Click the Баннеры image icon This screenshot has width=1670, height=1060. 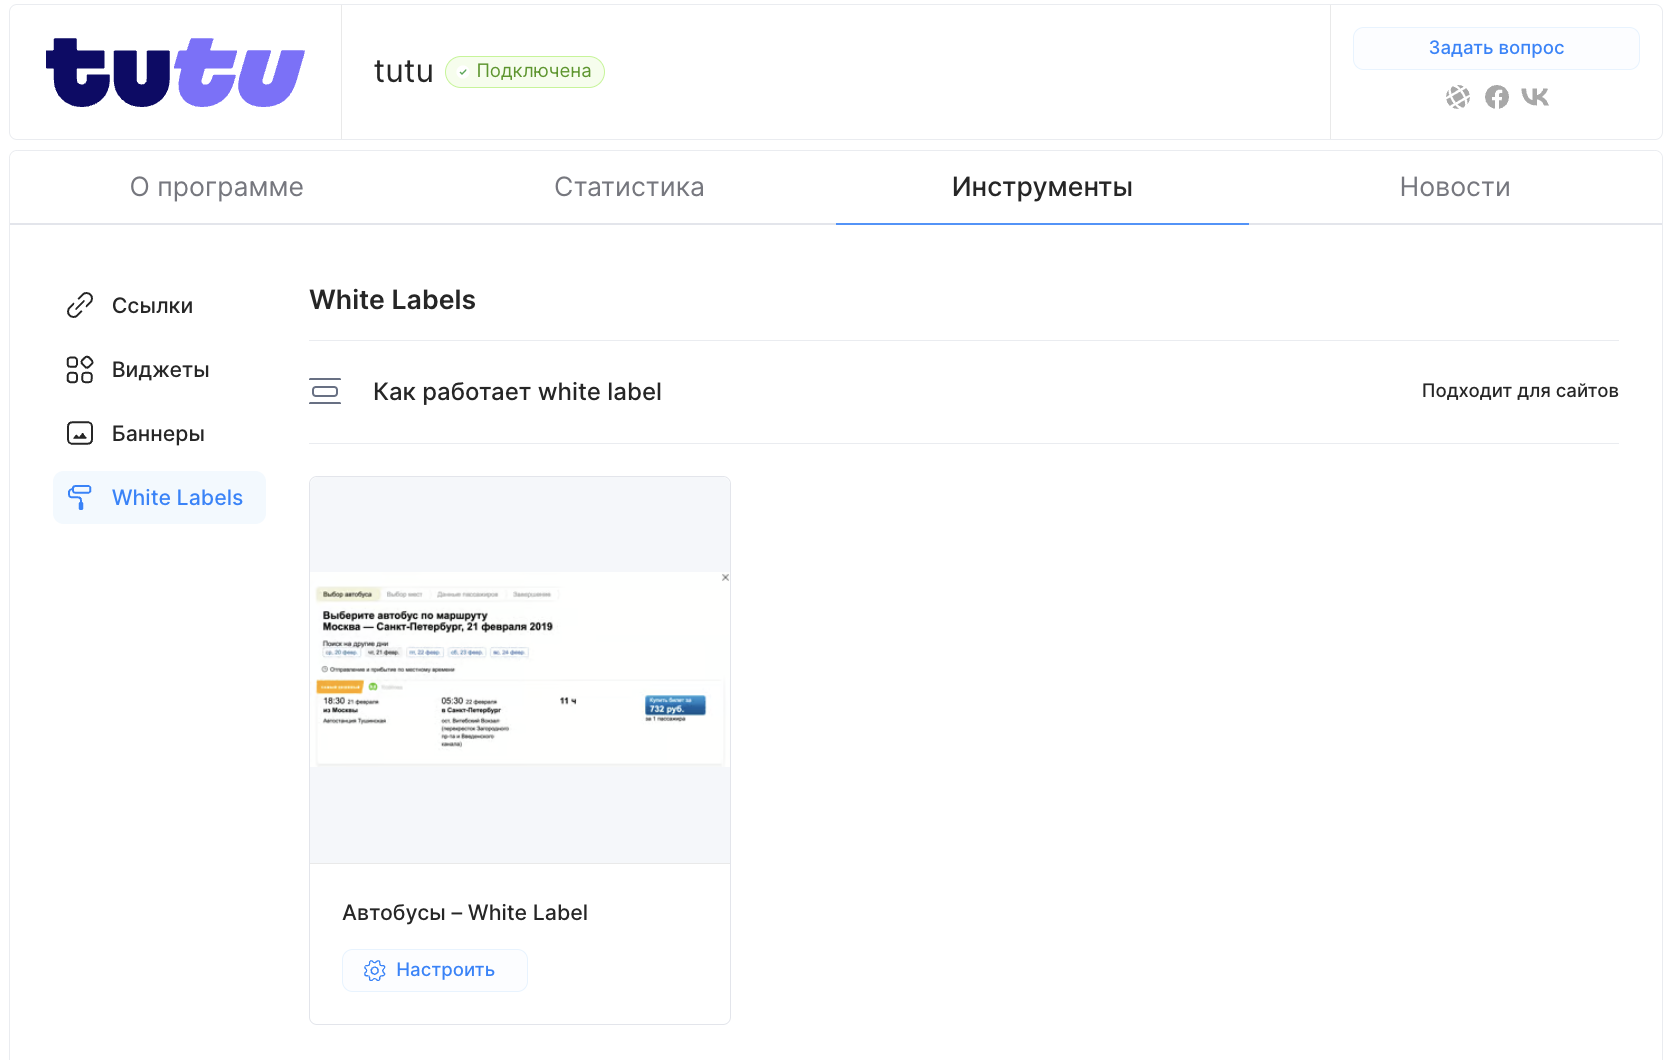tap(80, 433)
